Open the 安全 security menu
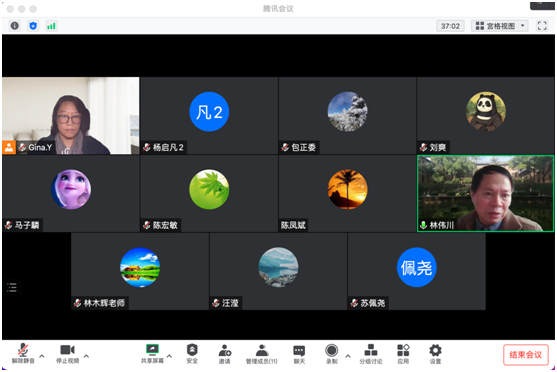The height and width of the screenshot is (372, 557). click(x=192, y=353)
